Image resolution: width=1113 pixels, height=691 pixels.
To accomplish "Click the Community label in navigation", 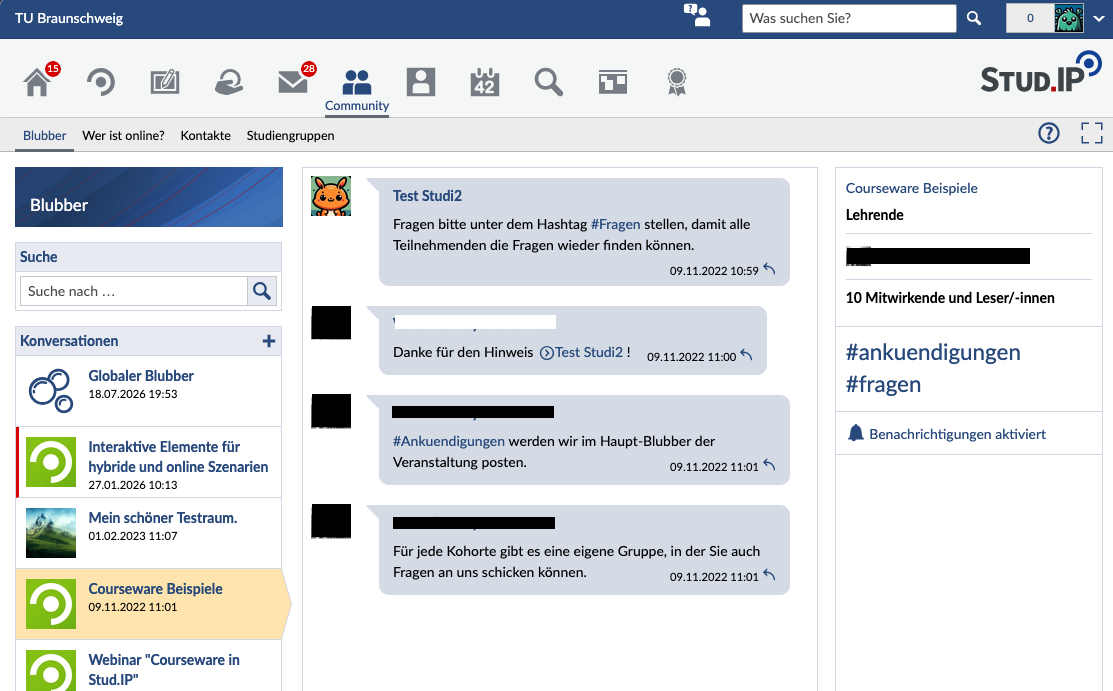I will pyautogui.click(x=356, y=105).
